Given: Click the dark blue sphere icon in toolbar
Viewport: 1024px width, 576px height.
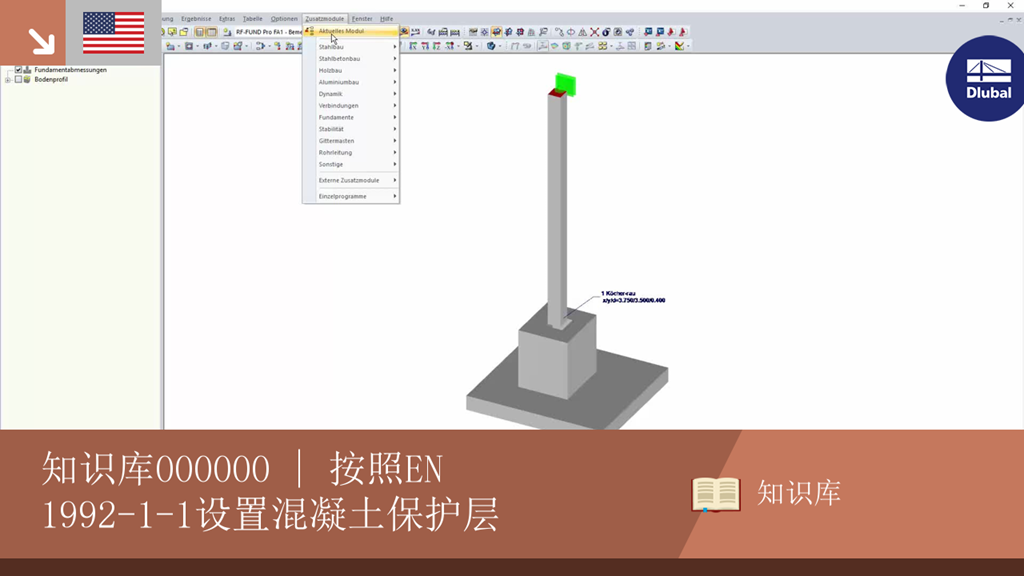Looking at the screenshot, I should coord(606,32).
